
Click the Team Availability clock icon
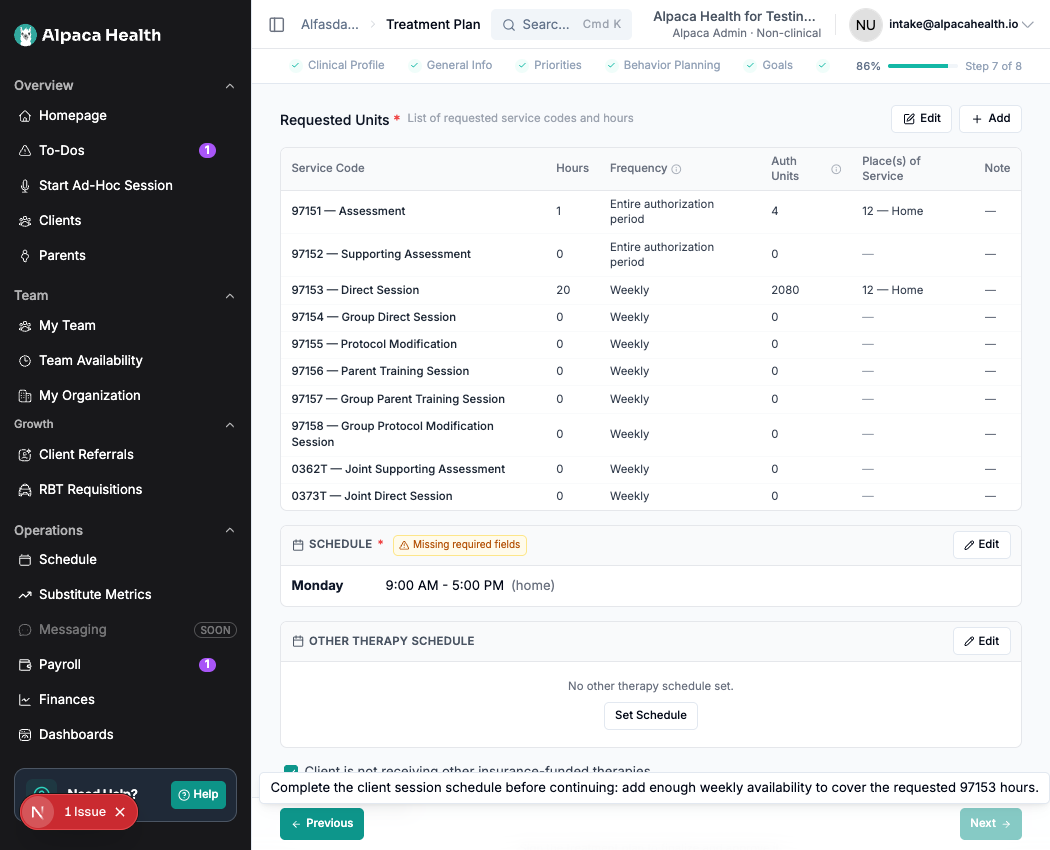pyautogui.click(x=25, y=361)
